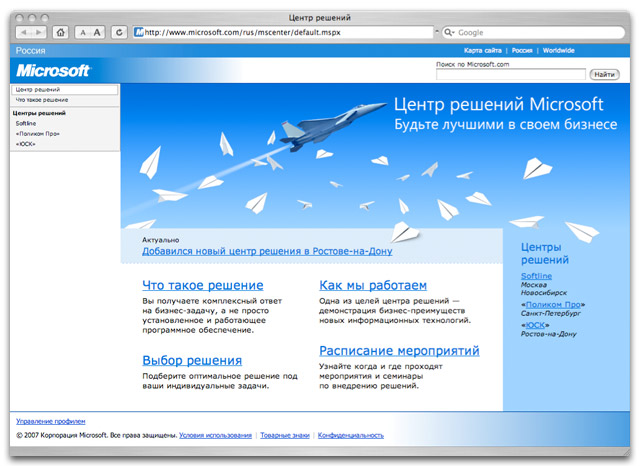Click the URL address field

285,32
